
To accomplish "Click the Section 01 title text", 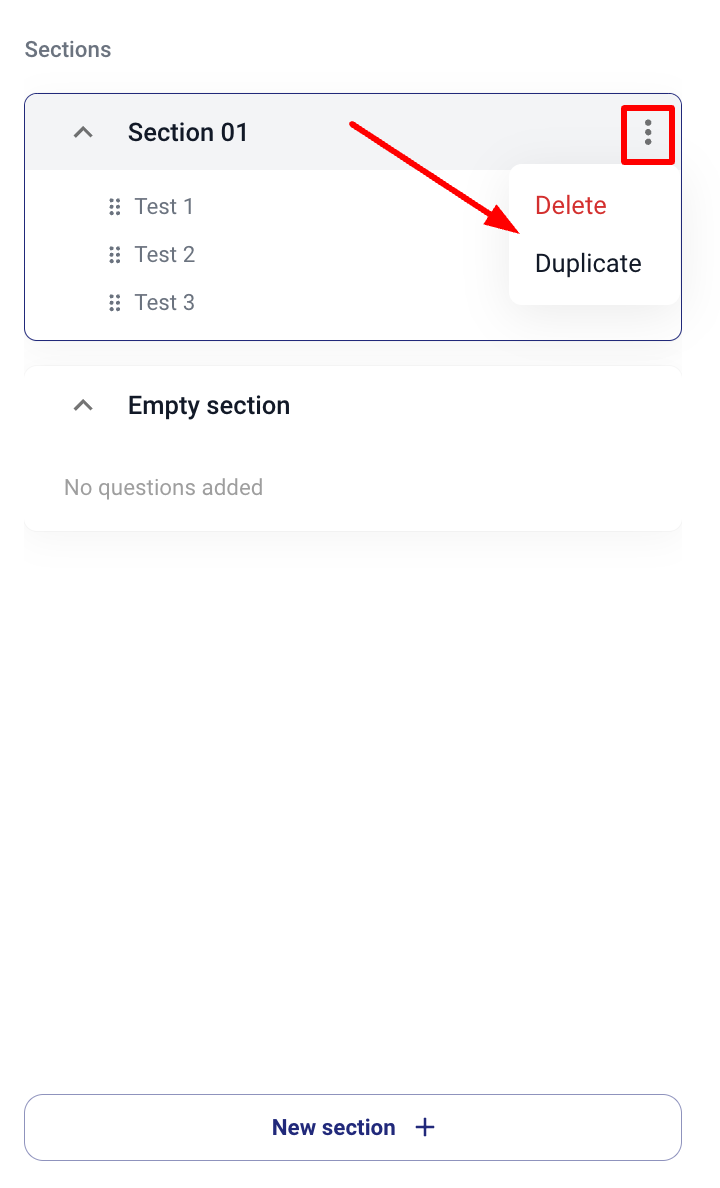I will point(188,132).
